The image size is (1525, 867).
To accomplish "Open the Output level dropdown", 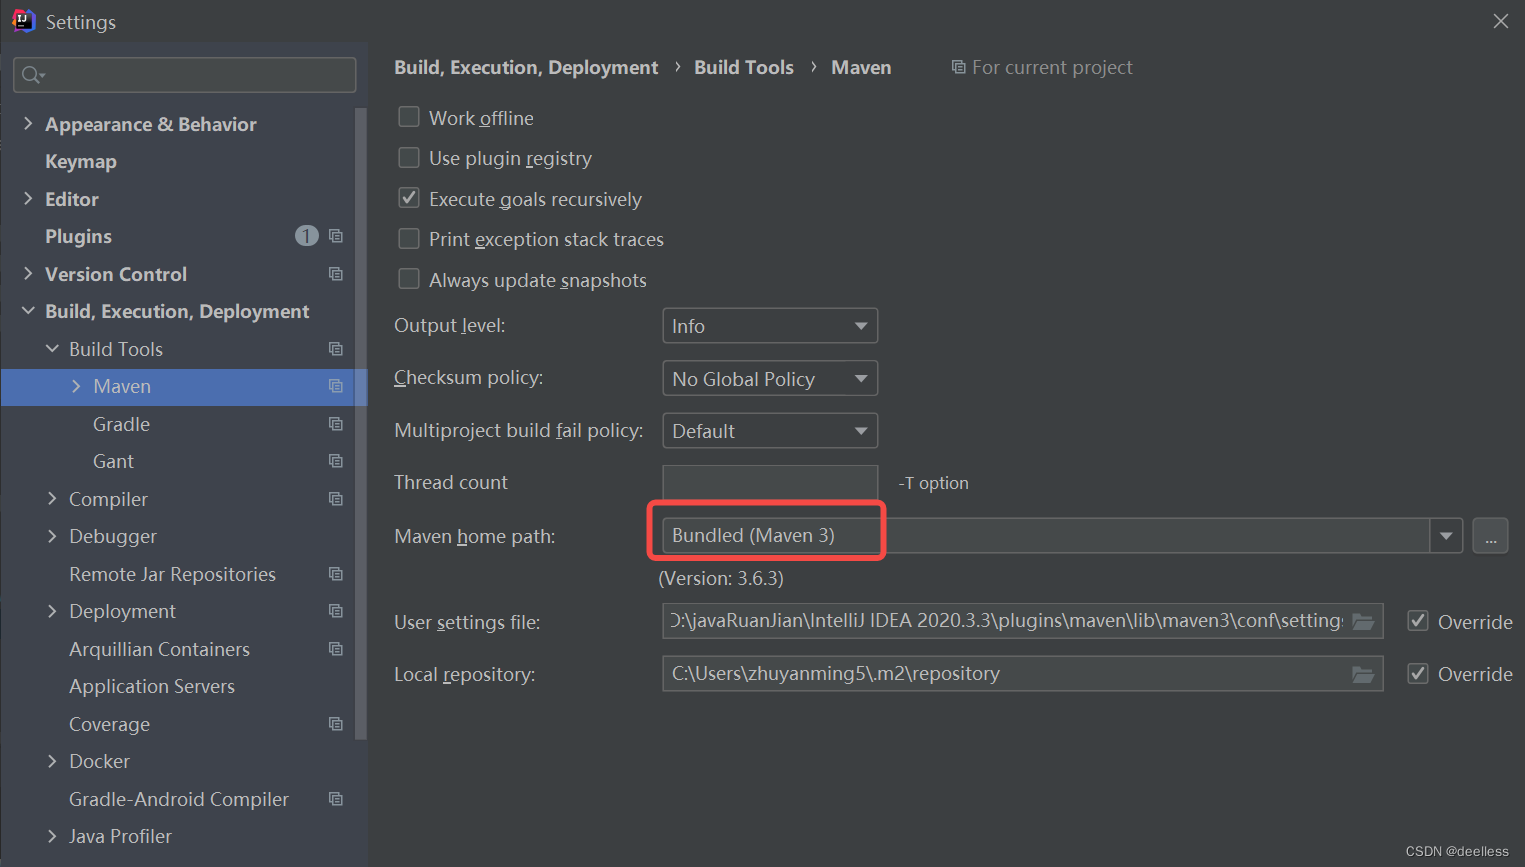I will point(770,326).
